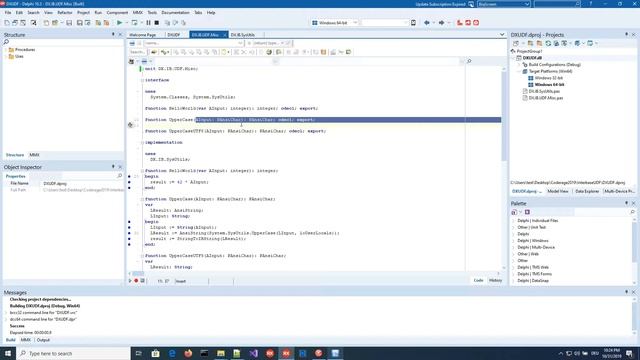The image size is (640, 360).
Task: Switch to the DX.IB.SysUtils editor tab
Action: coord(243,35)
